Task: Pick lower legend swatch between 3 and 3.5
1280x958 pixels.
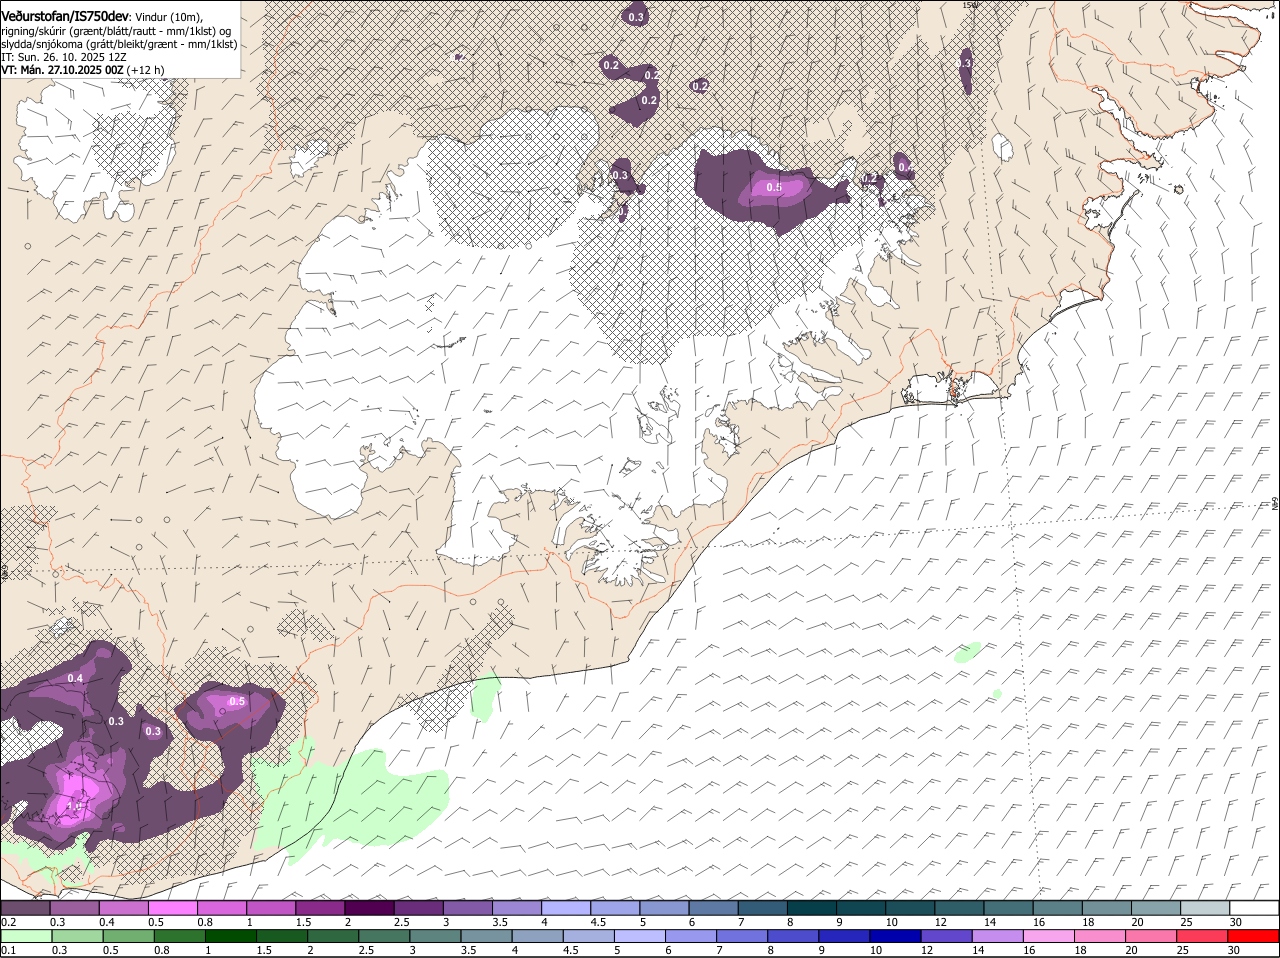Action: tap(436, 936)
